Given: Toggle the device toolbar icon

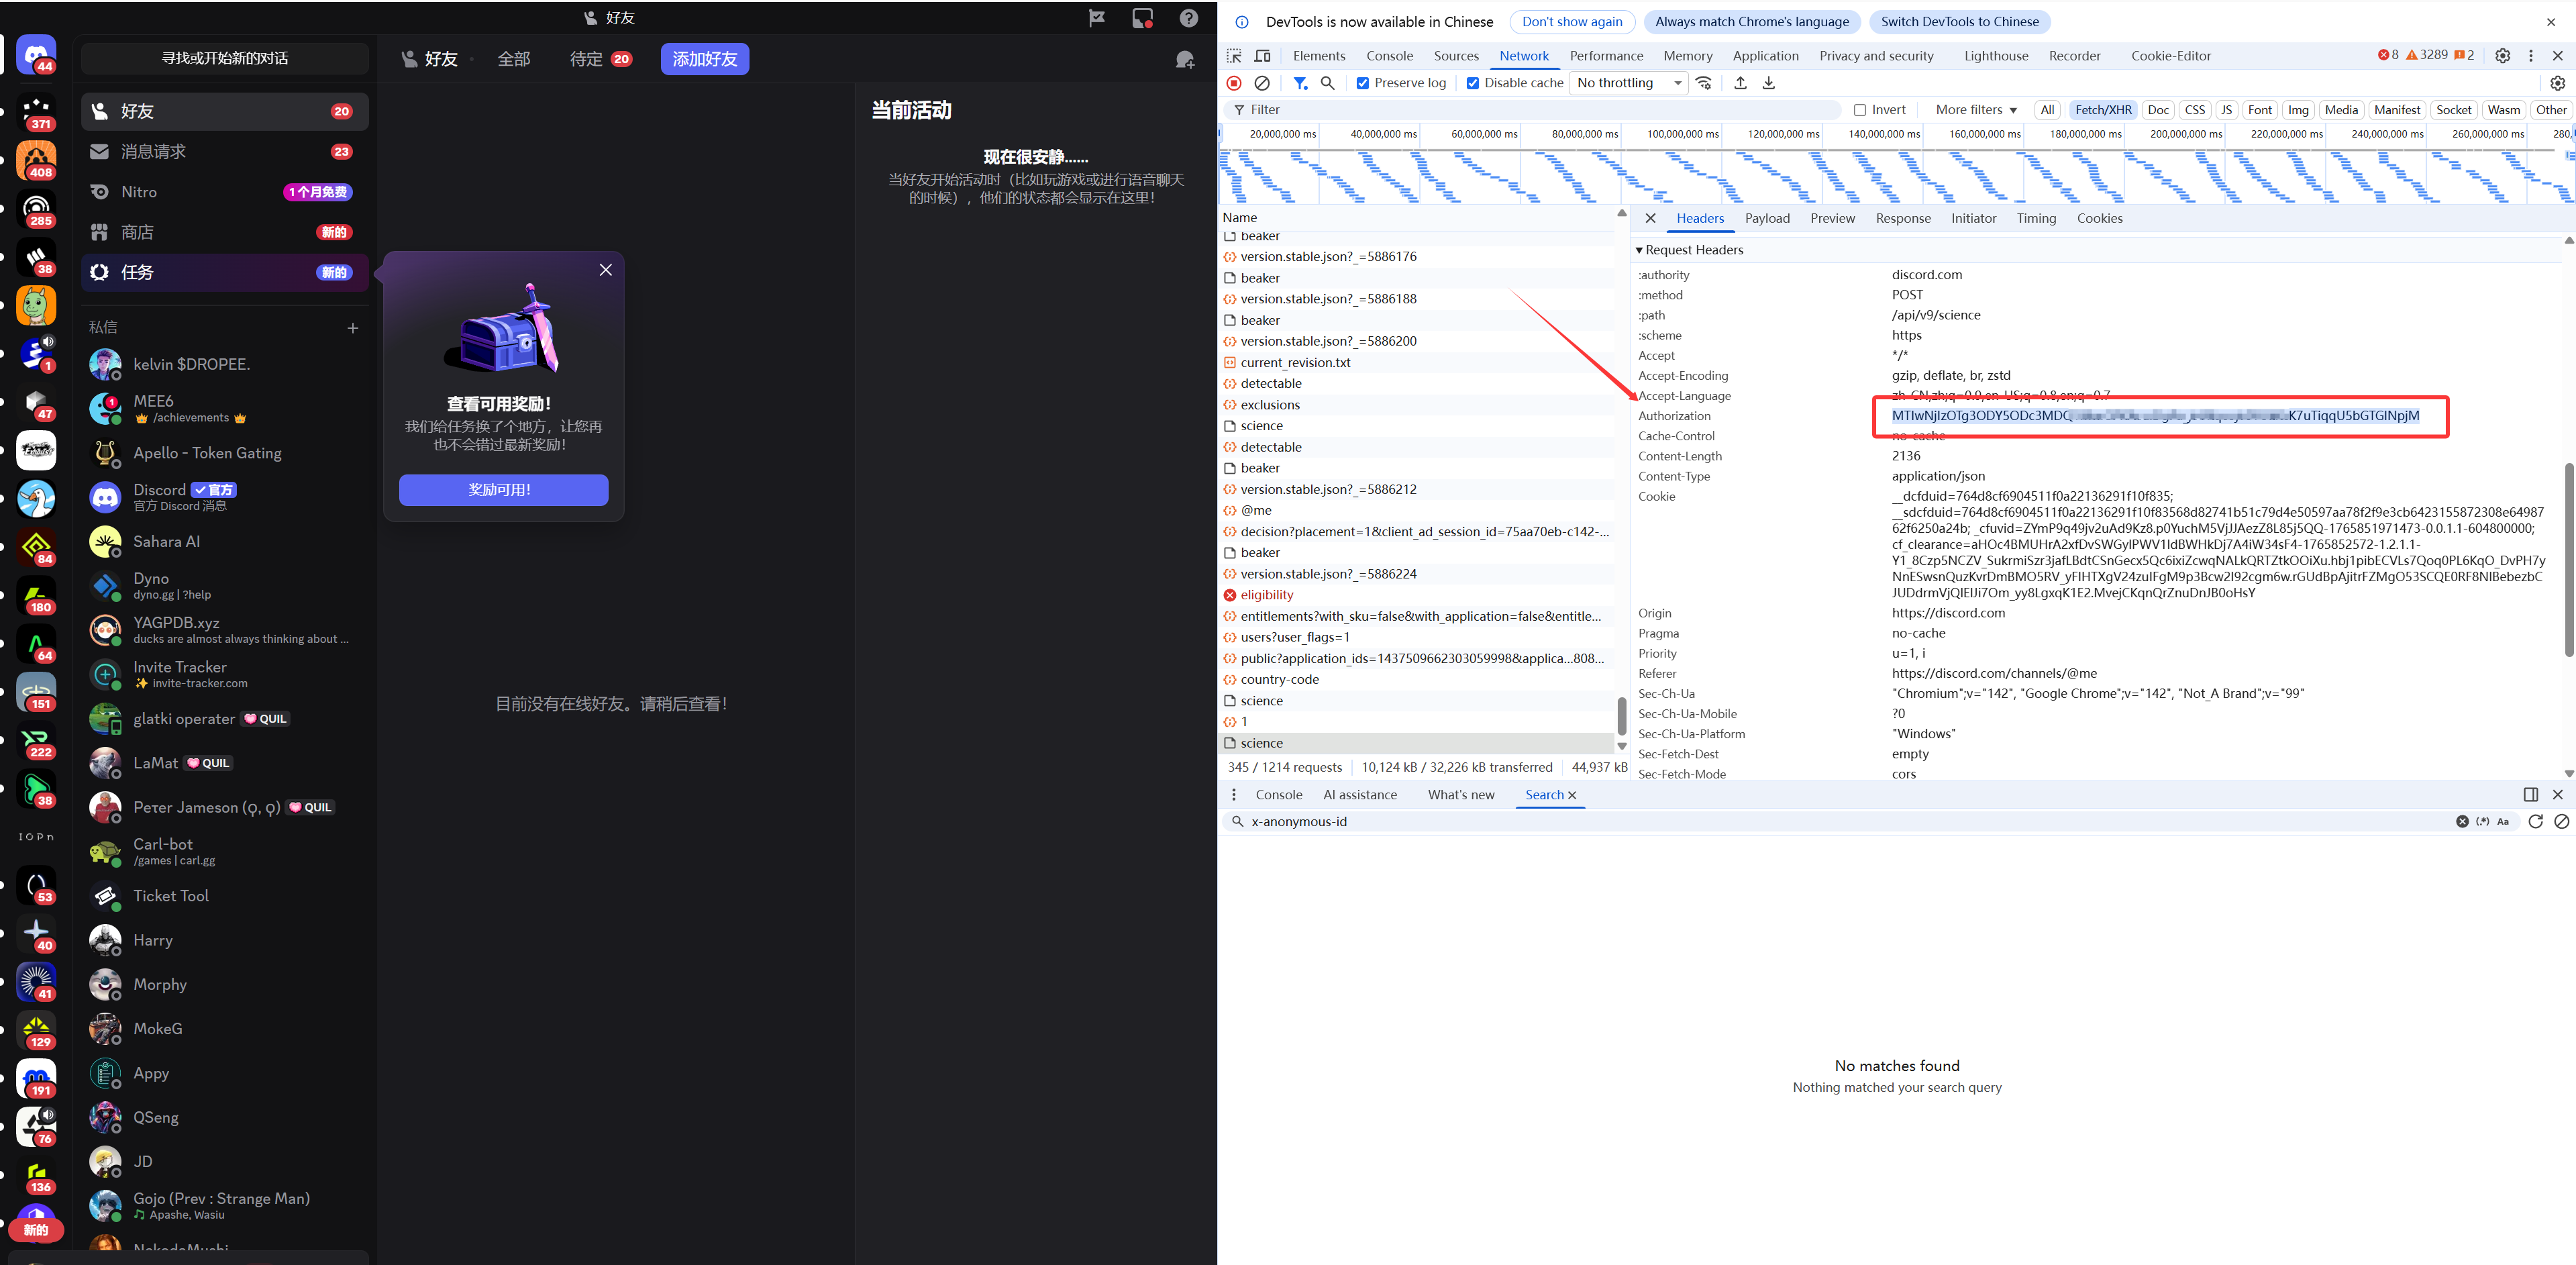Looking at the screenshot, I should (x=1262, y=56).
